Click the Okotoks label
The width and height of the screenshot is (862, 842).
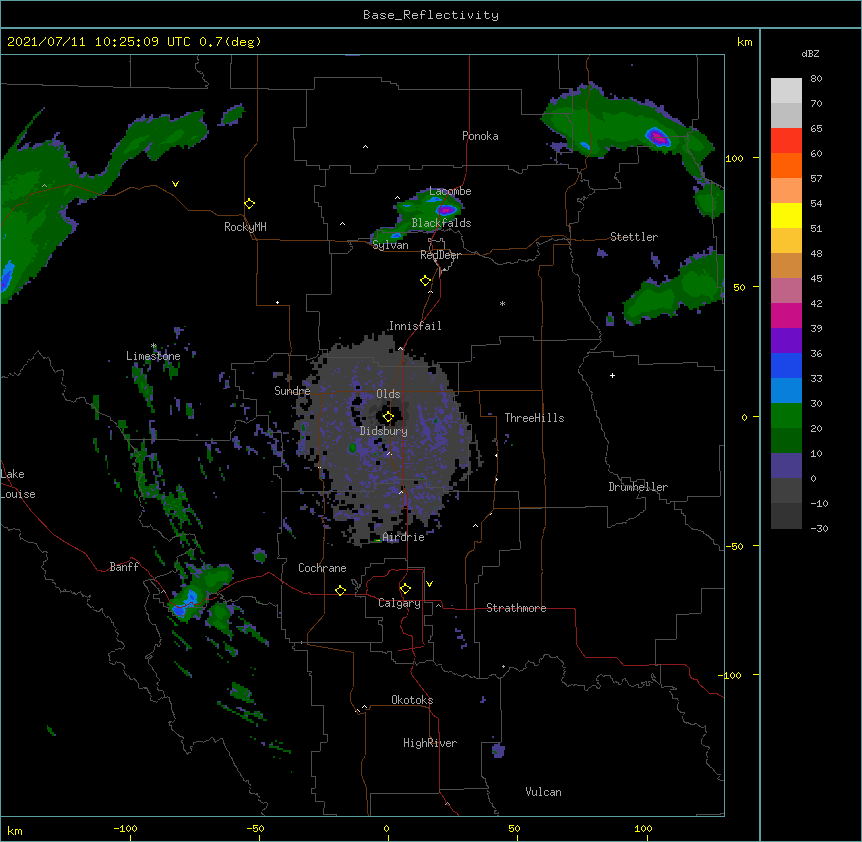(412, 700)
